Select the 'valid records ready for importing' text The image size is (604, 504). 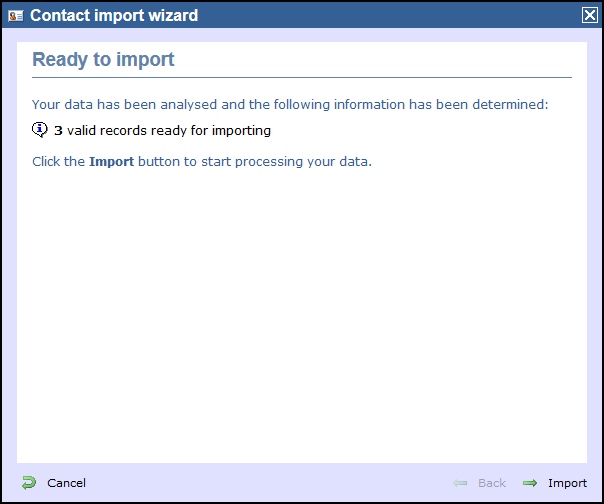tap(169, 131)
